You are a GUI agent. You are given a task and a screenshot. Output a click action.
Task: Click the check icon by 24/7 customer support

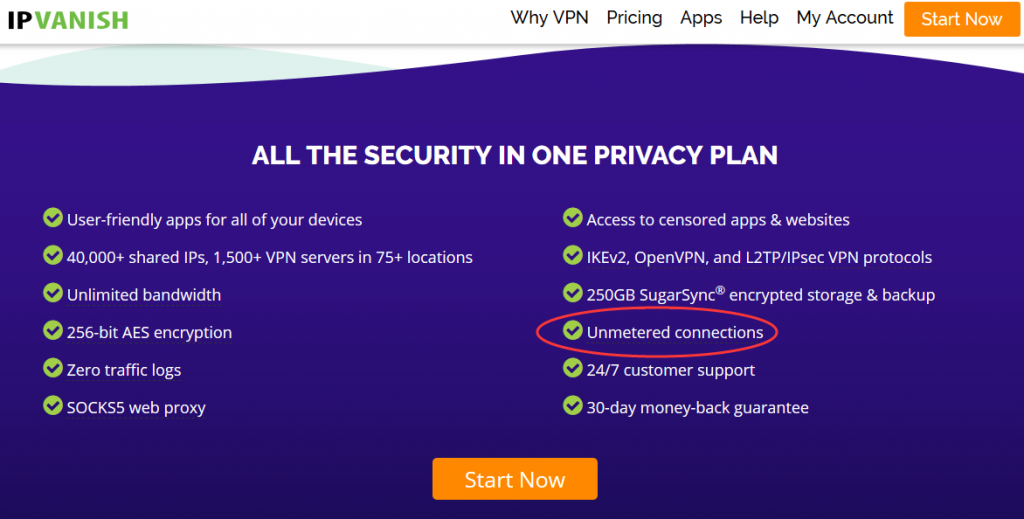coord(573,368)
